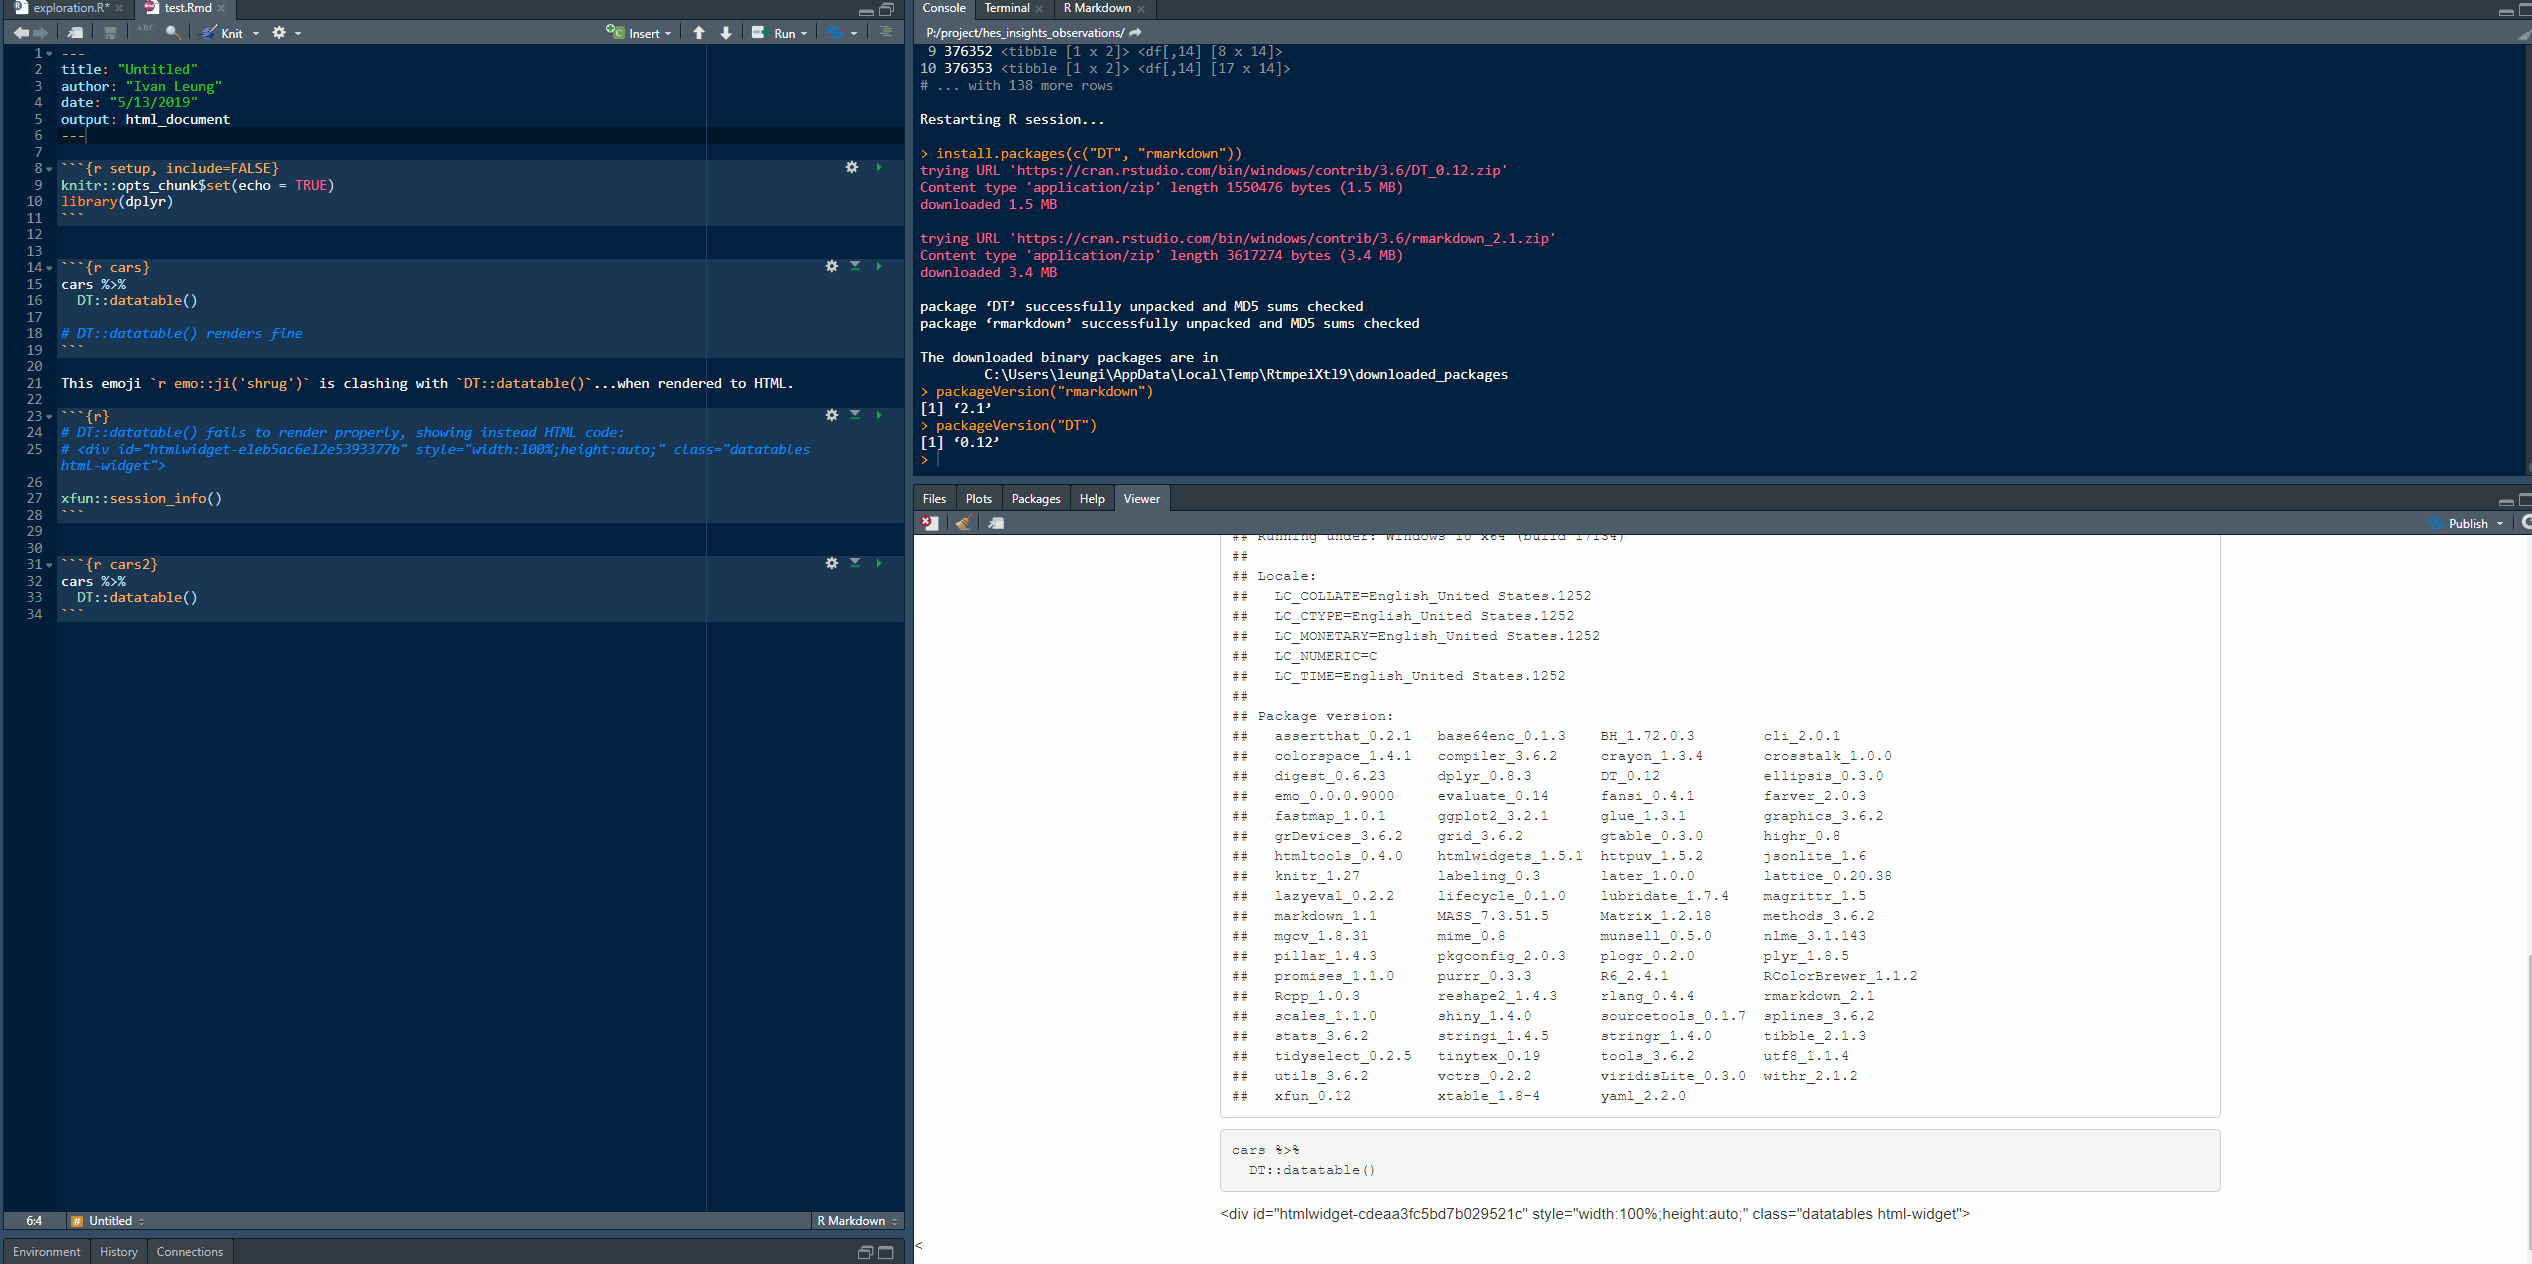
Task: Close the R Markdown output tab
Action: [x=1141, y=8]
